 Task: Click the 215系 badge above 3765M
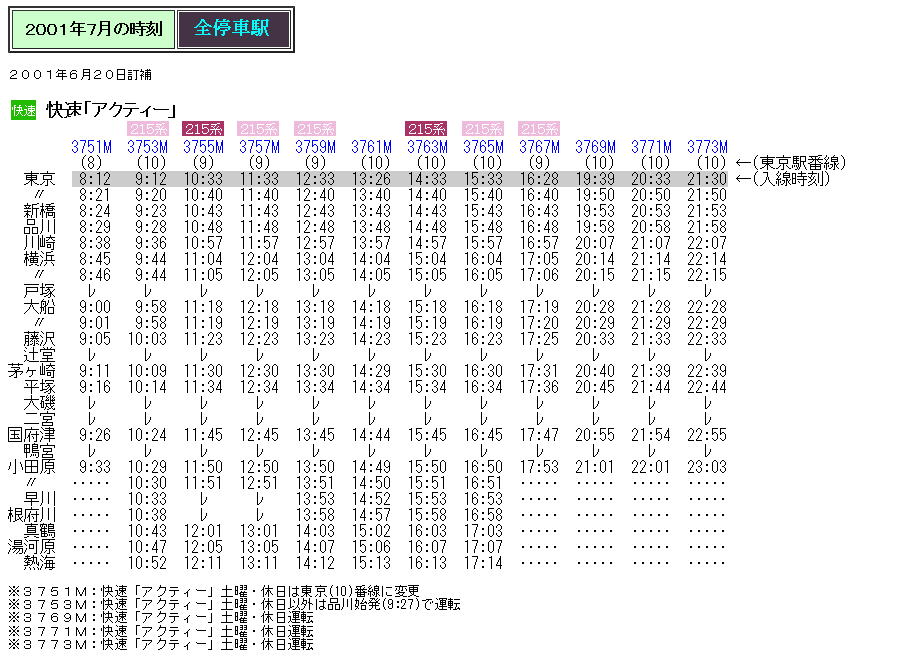[x=483, y=129]
